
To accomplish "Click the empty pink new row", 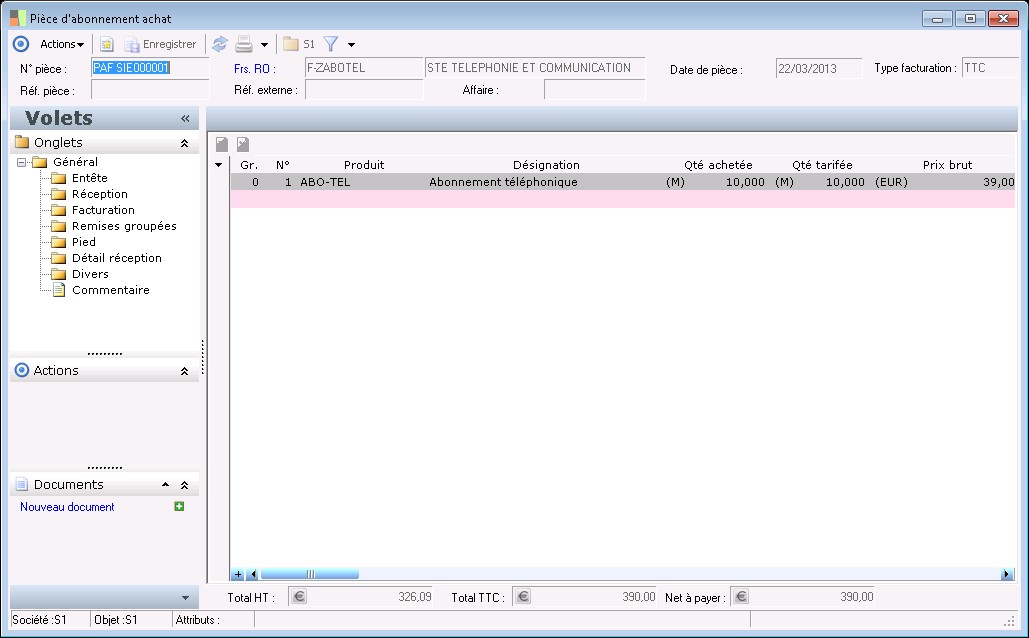I will 622,200.
